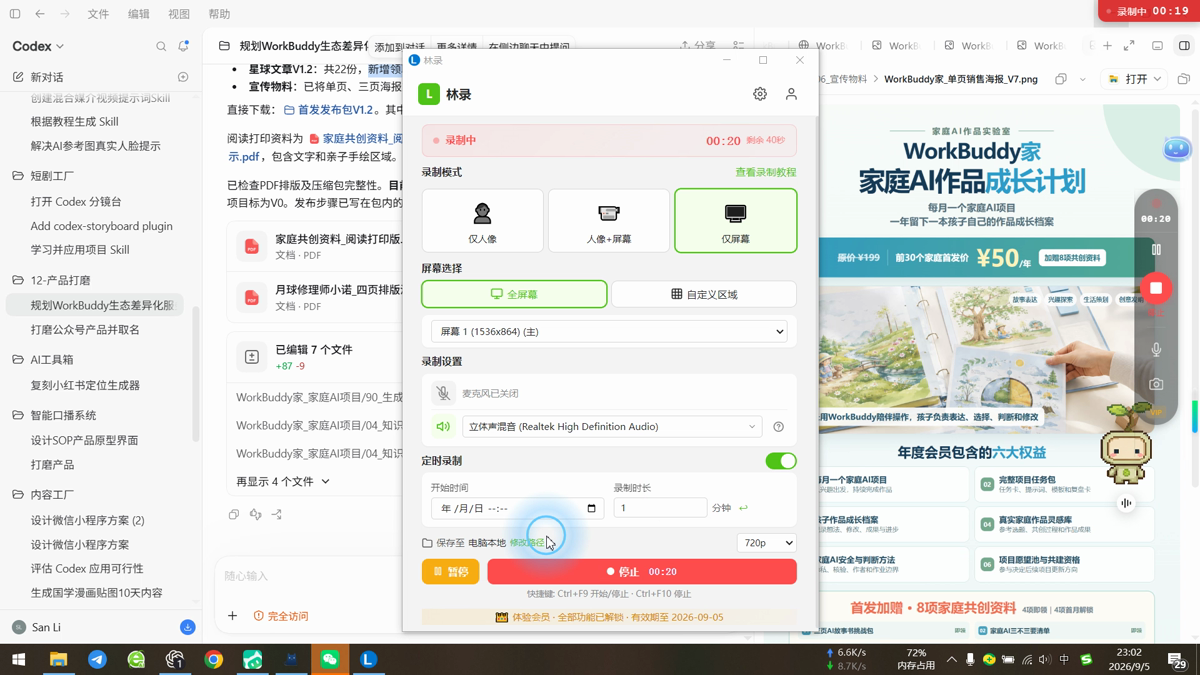
Task: Click the Codex sidebar search icon
Action: click(161, 46)
